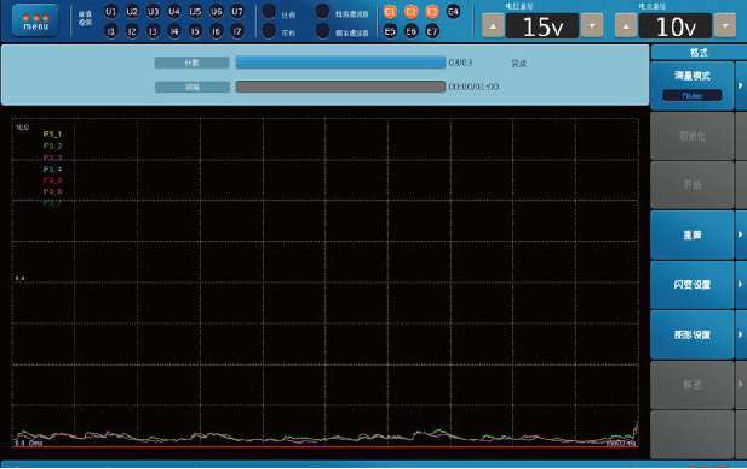Viewport: 747px width, 469px height.
Task: Click the greyed button below 图形设置
Action: pyautogui.click(x=692, y=384)
